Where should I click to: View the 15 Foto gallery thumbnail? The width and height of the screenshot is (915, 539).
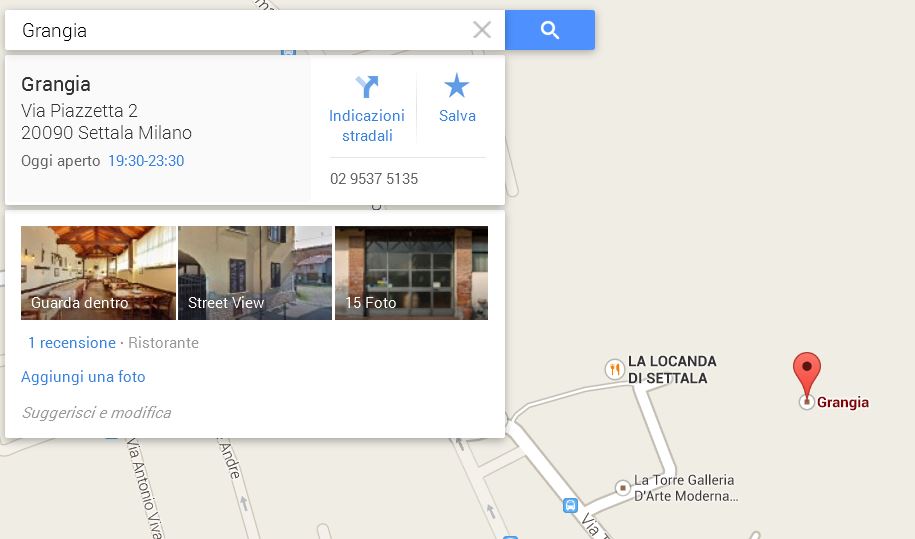(411, 273)
